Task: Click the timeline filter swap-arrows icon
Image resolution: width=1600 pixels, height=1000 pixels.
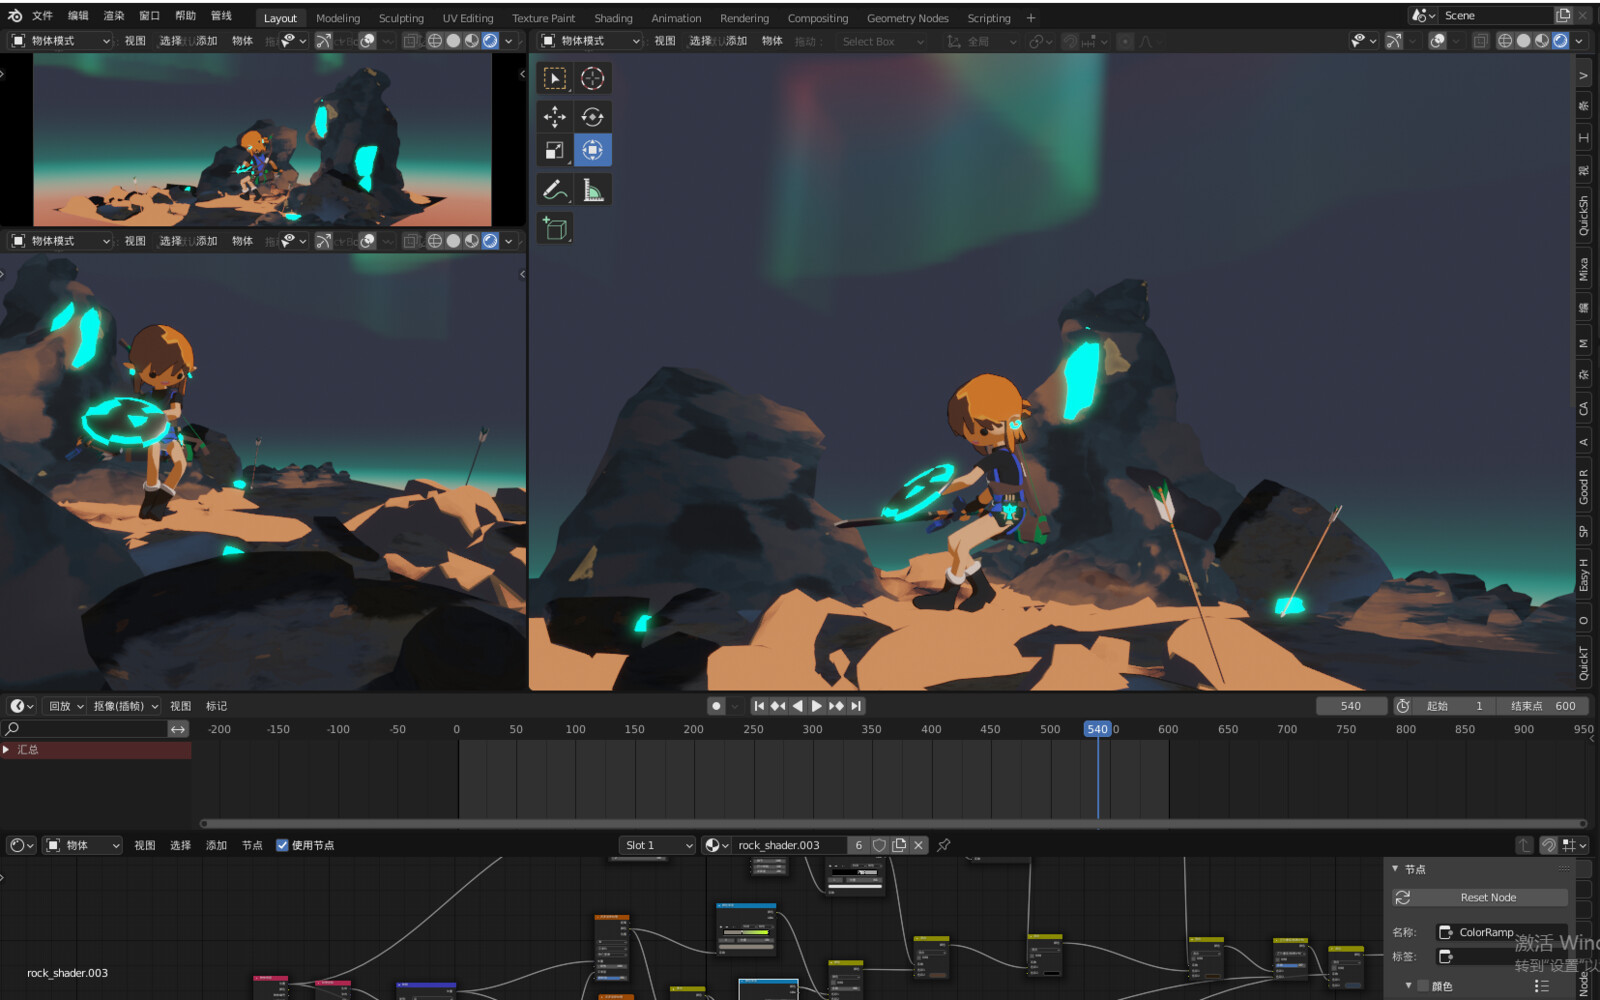Action: tap(178, 729)
